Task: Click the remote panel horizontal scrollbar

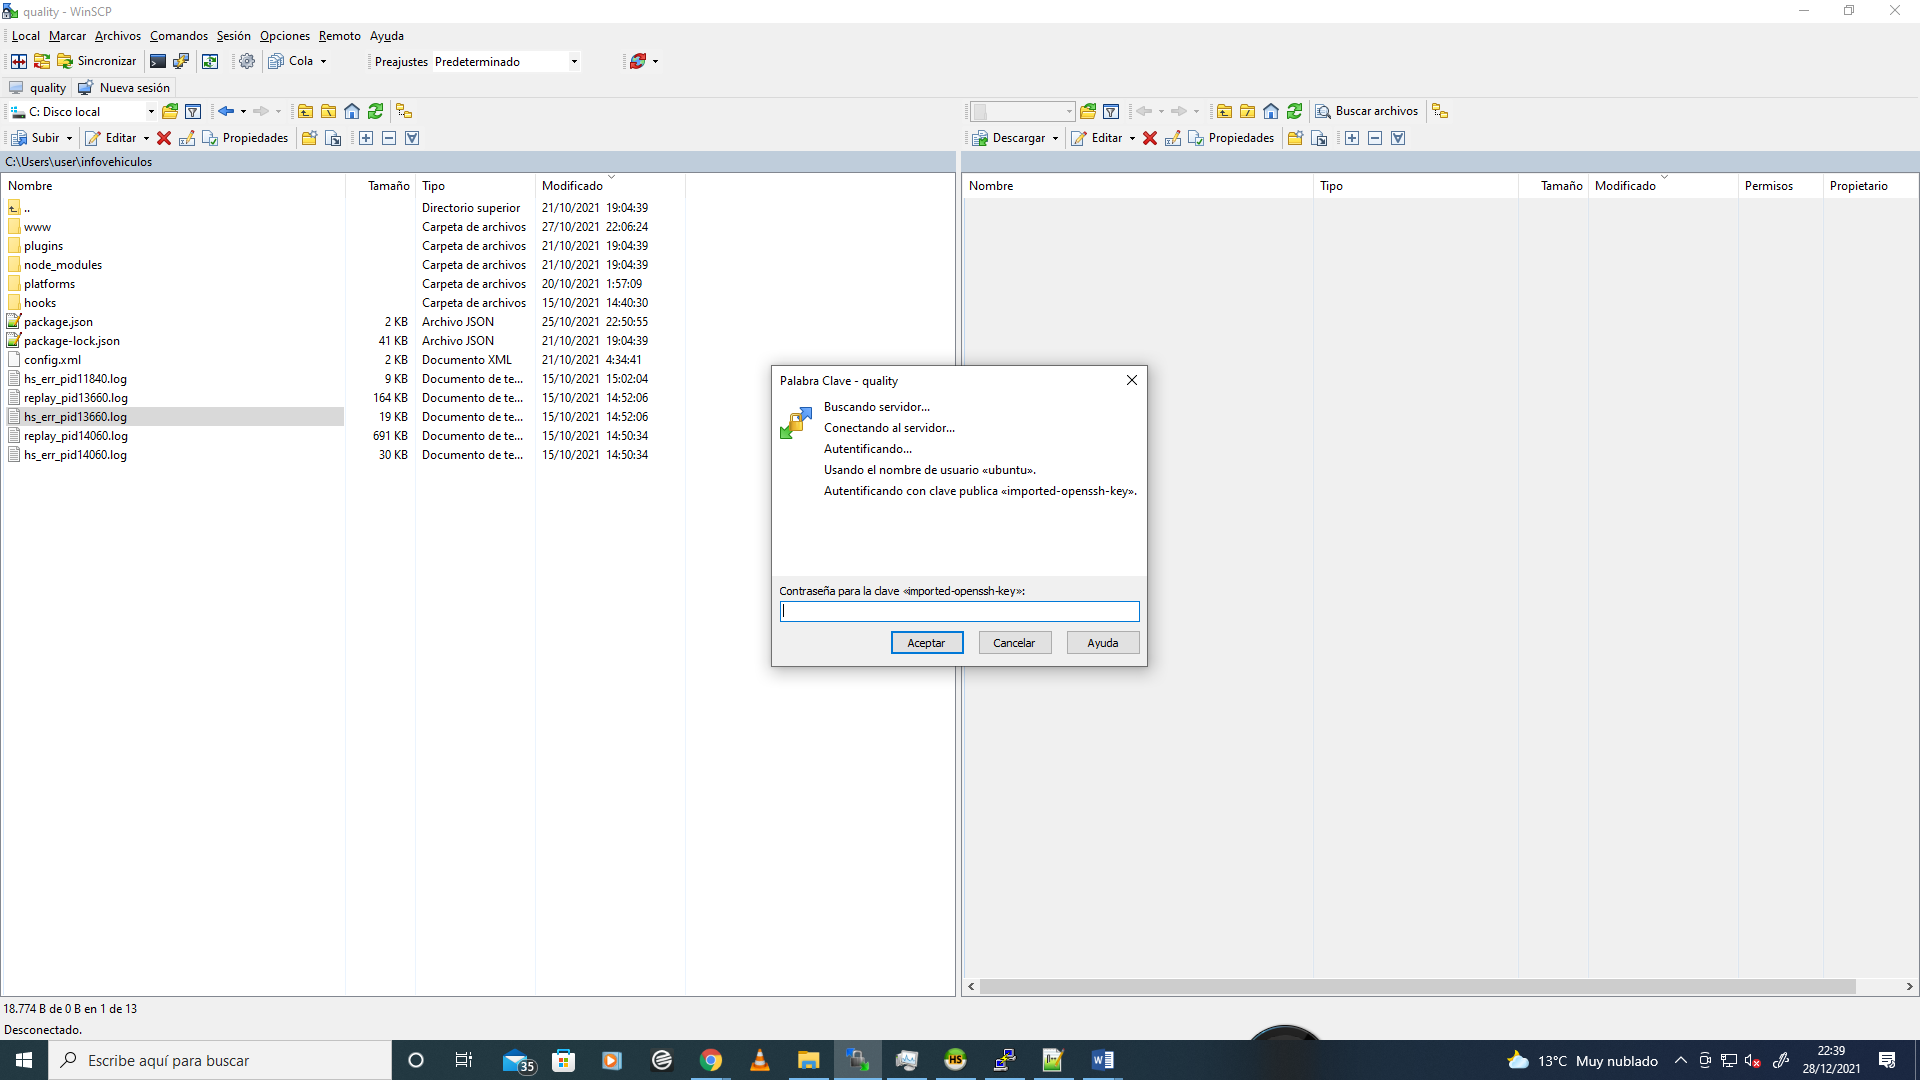Action: click(x=1416, y=987)
